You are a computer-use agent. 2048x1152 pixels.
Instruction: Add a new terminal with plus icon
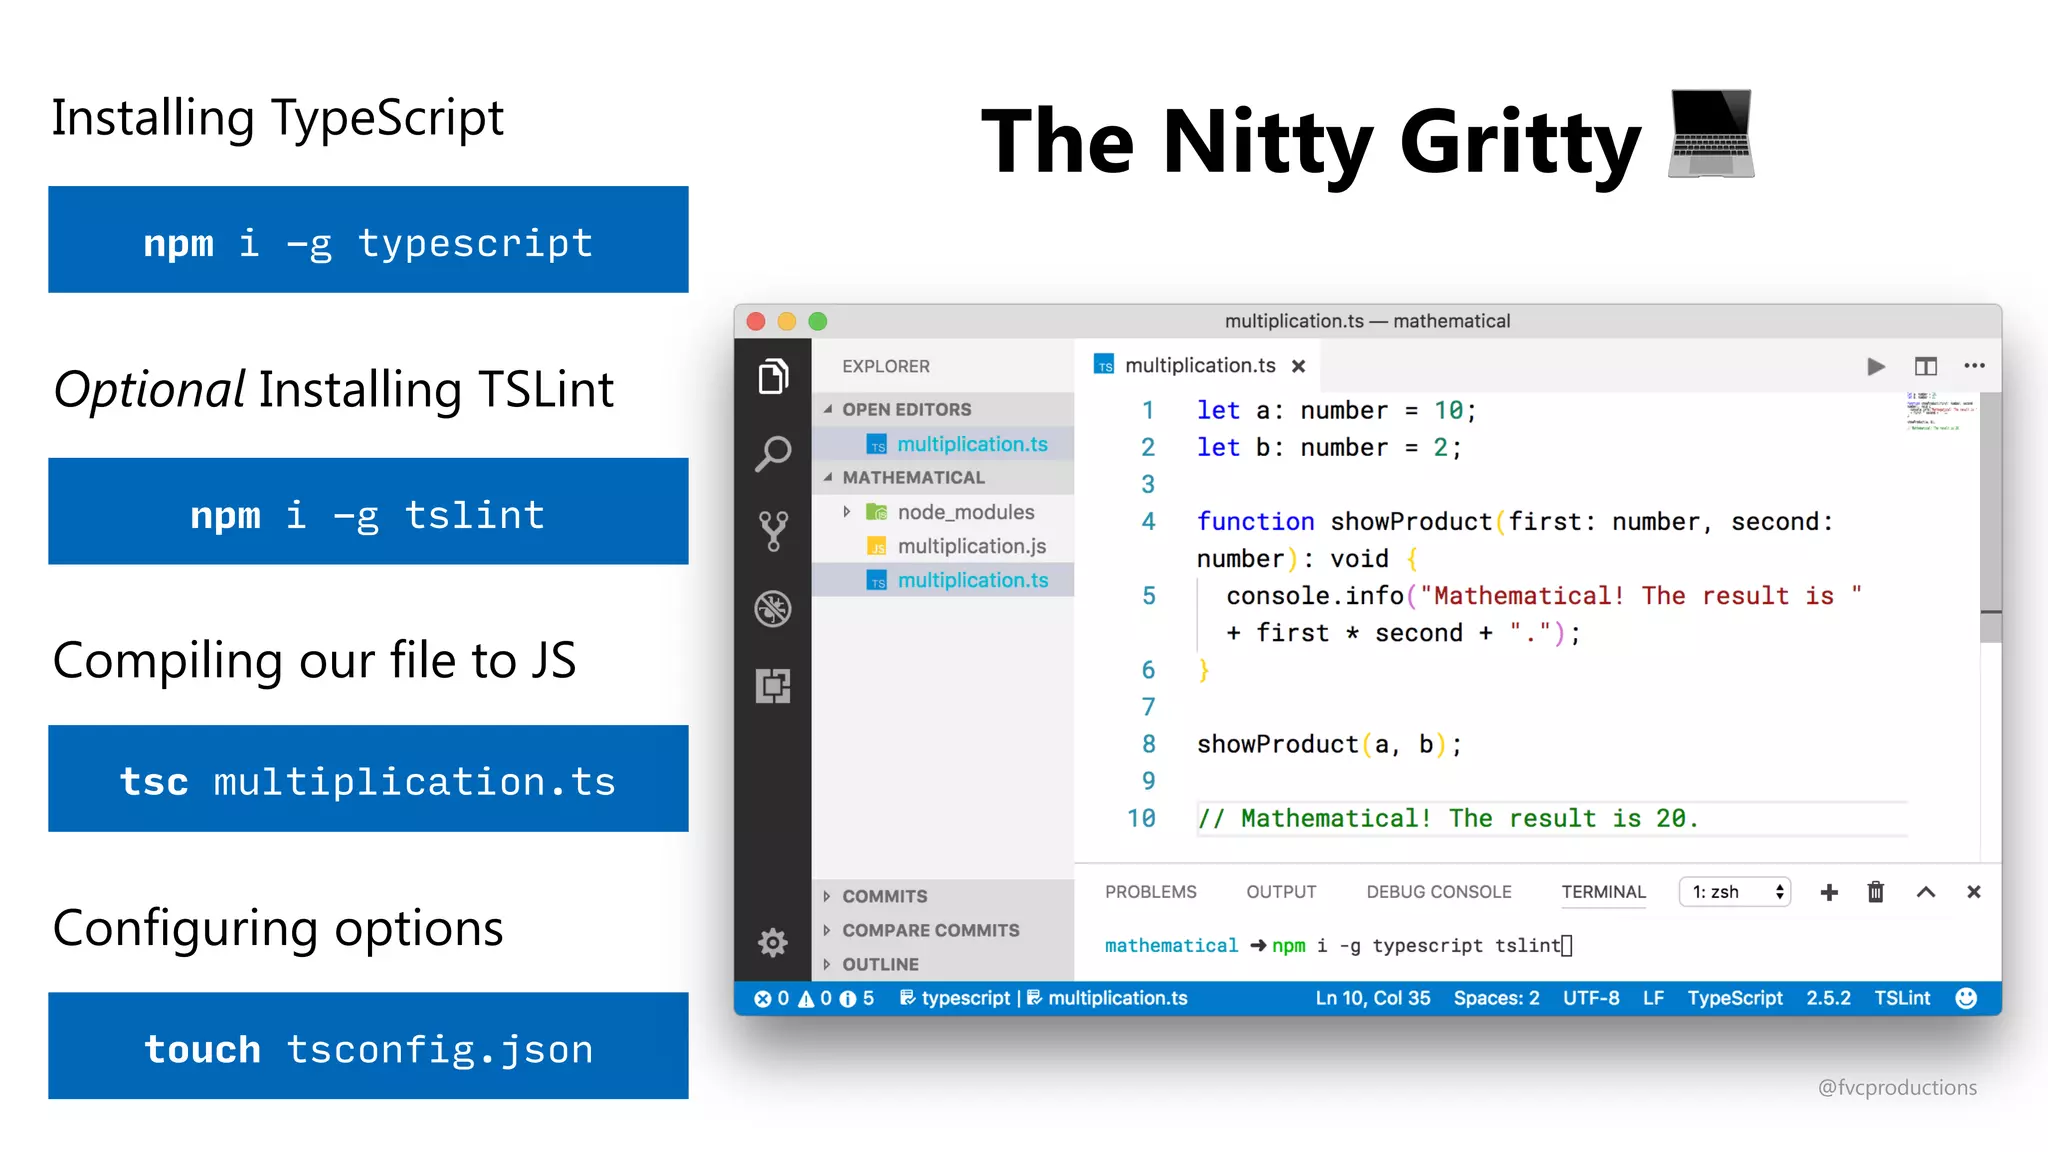(1829, 892)
